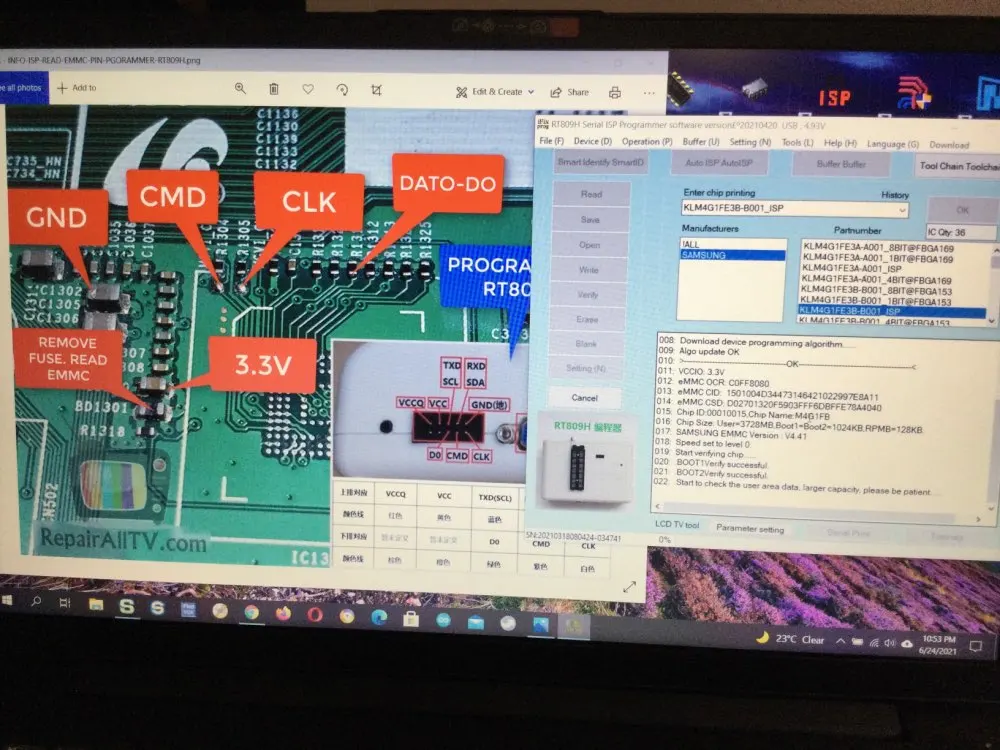Open Operation (P) menu in RT809H
The image size is (1000, 750).
point(647,142)
